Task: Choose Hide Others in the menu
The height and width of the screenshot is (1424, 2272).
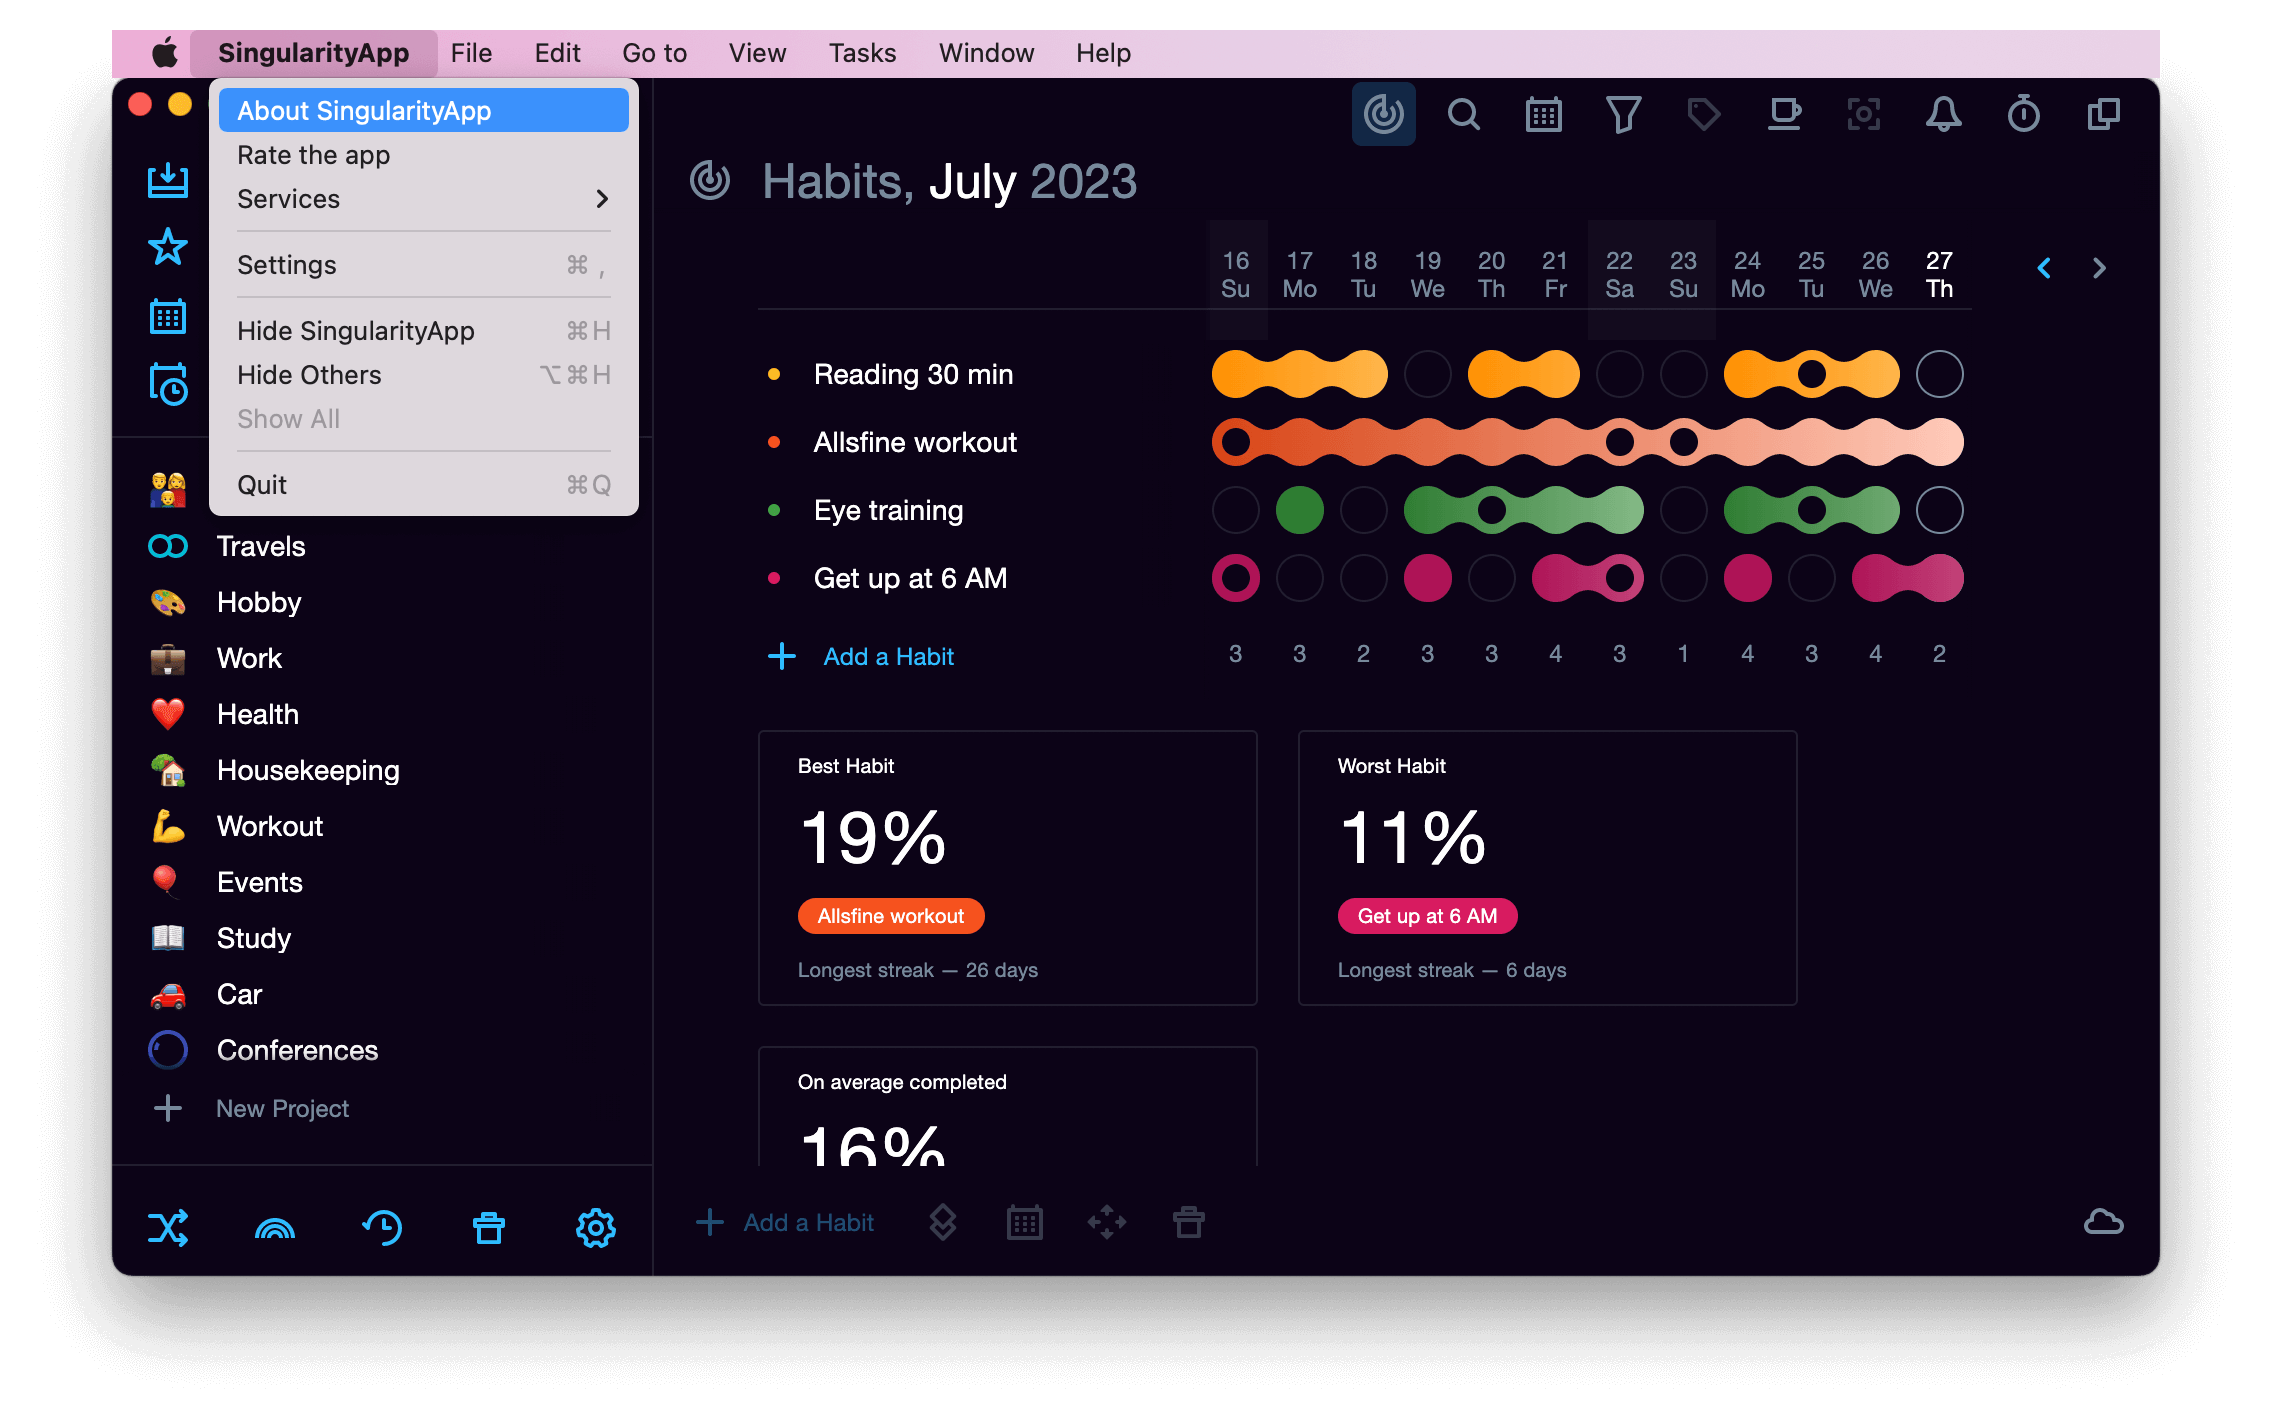Action: (424, 375)
